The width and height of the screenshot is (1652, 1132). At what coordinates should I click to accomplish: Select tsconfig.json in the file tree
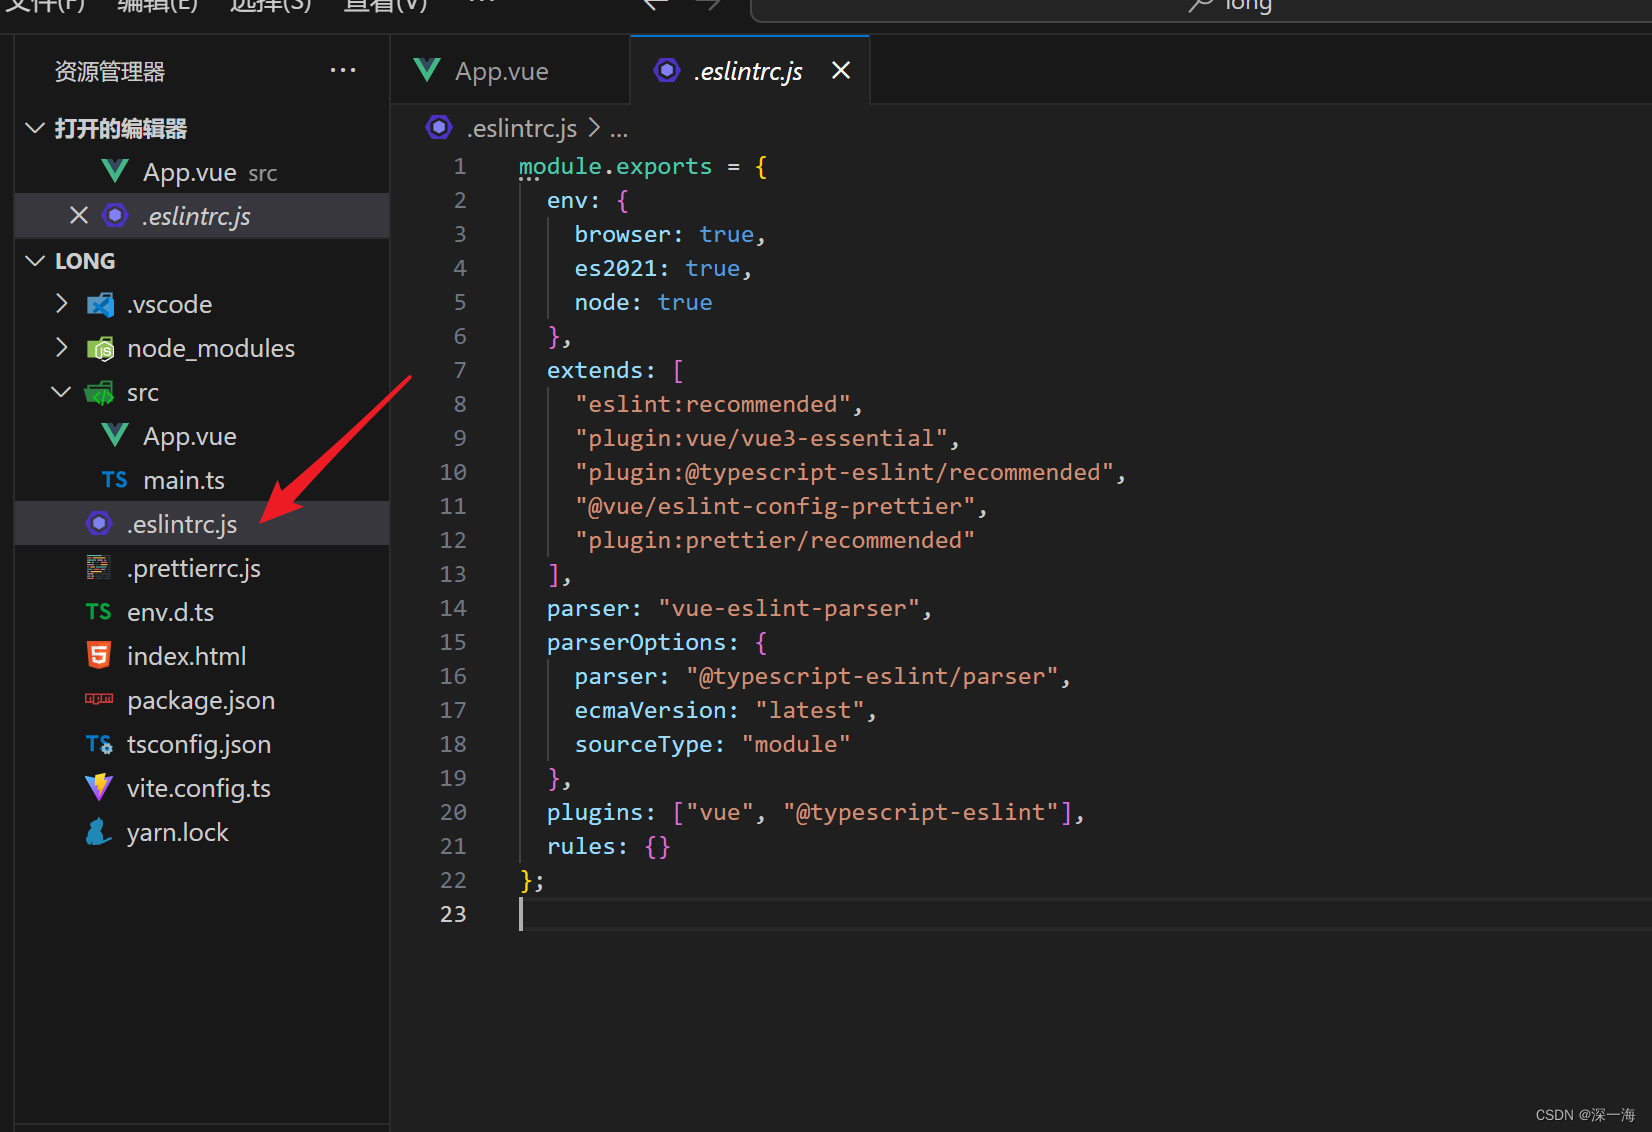[x=199, y=744]
